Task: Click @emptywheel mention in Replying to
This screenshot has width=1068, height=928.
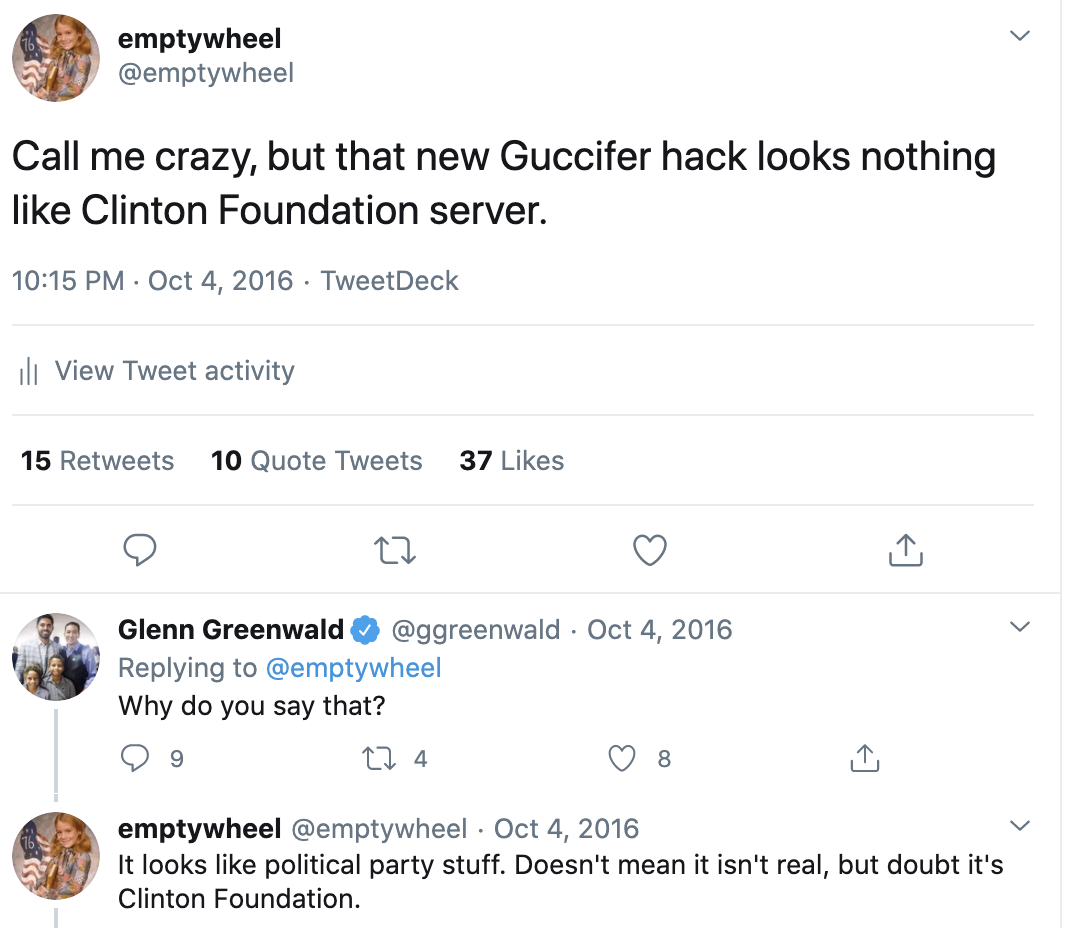Action: (354, 668)
